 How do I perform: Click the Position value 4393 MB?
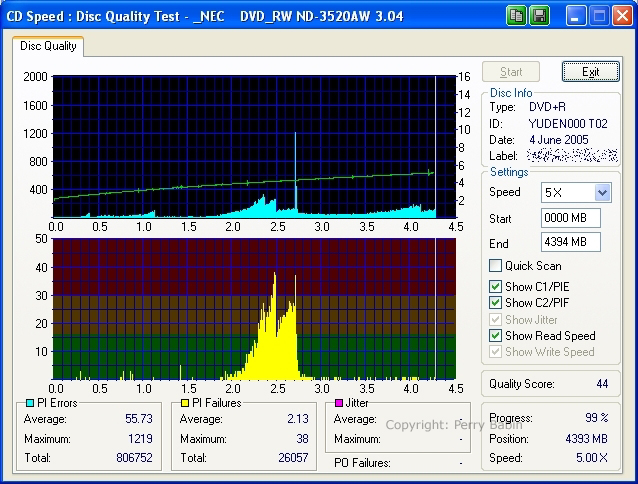coord(586,439)
